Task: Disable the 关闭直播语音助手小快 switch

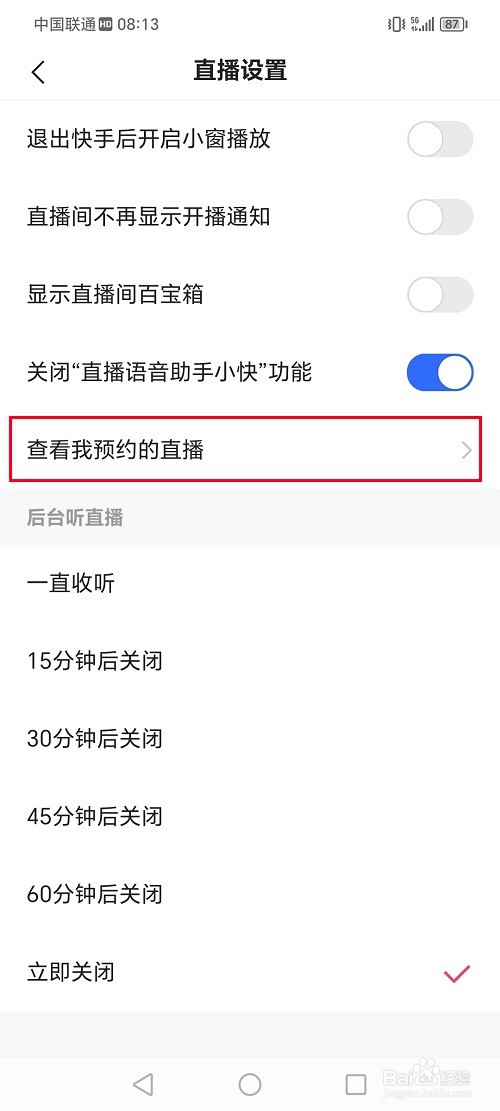Action: click(440, 373)
